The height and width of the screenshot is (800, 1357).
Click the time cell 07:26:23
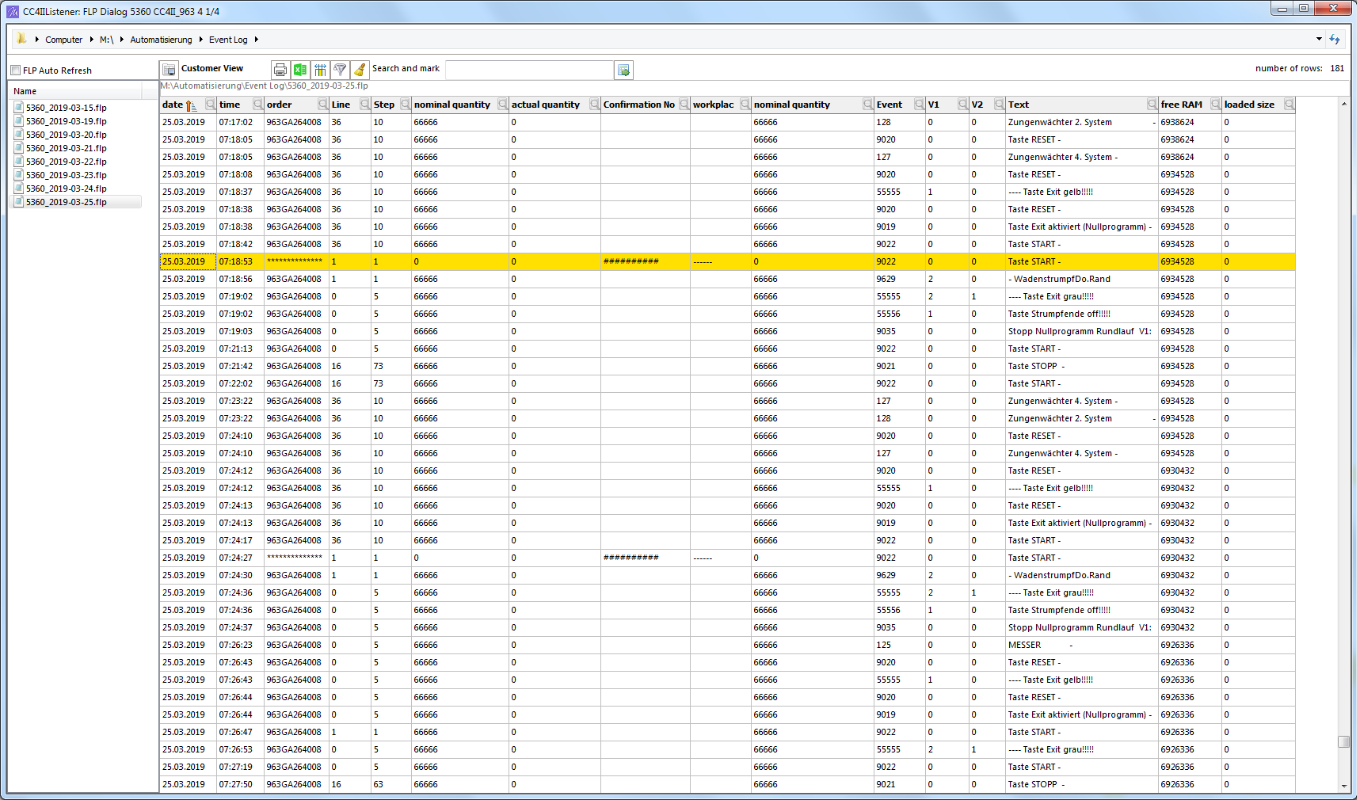coord(240,645)
